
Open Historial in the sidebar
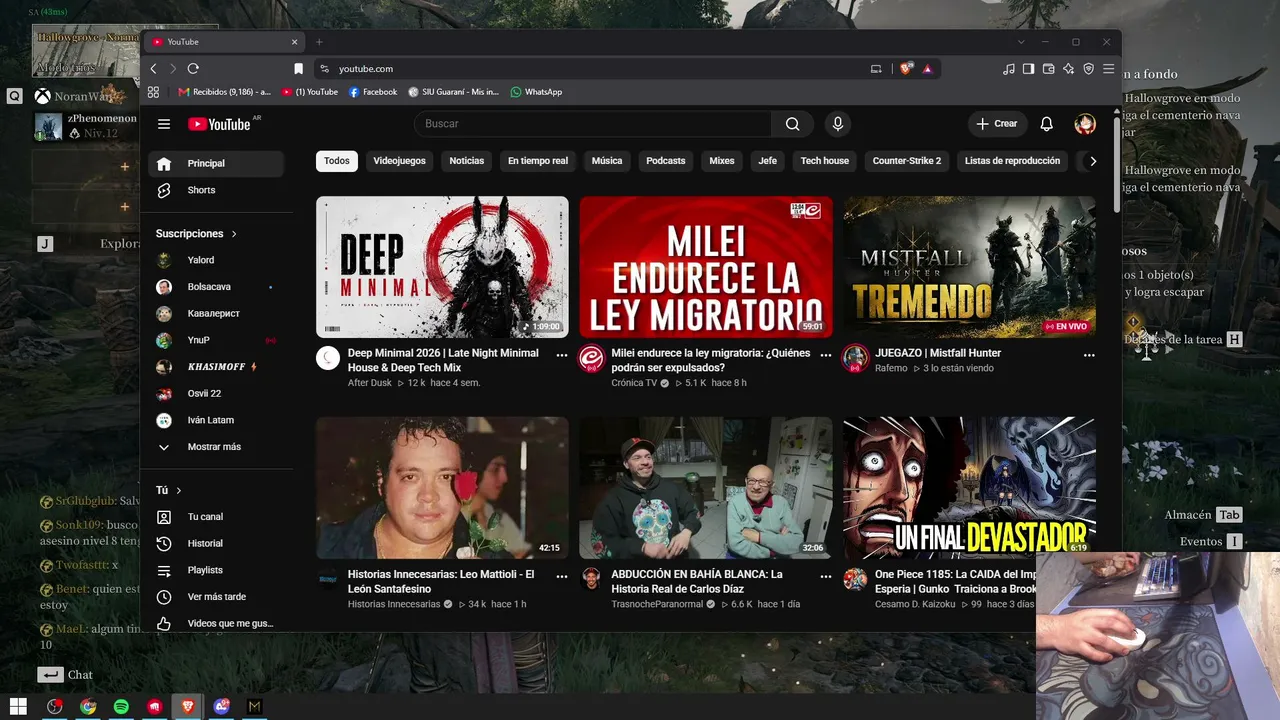tap(215, 543)
